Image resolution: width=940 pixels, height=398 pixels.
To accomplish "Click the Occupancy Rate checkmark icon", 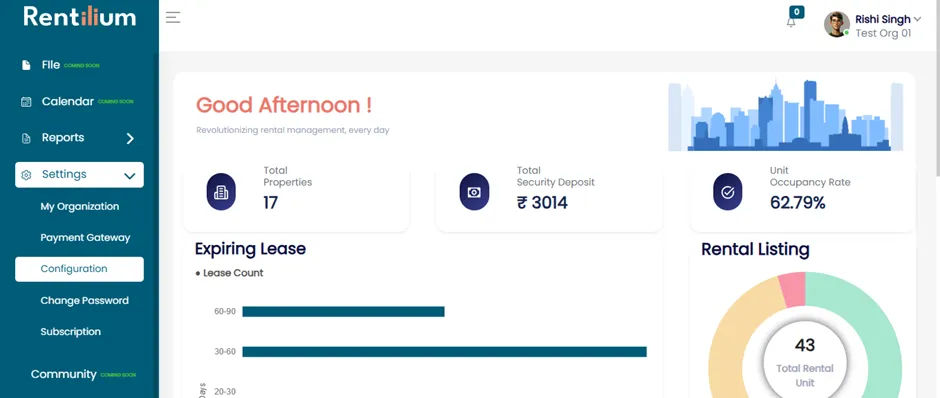I will tap(727, 192).
